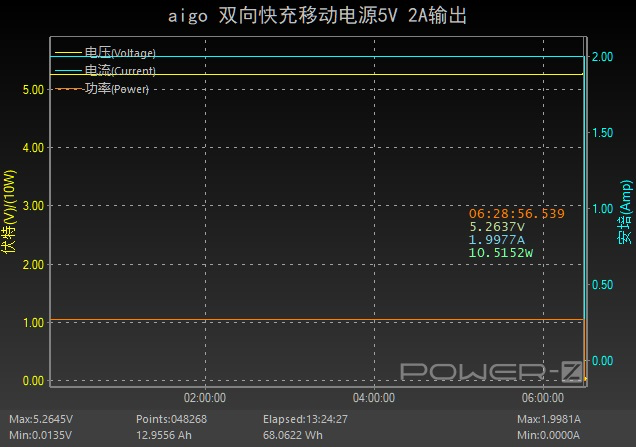Click the cursor readout 5.2637V
The height and width of the screenshot is (448, 636).
[x=497, y=227]
